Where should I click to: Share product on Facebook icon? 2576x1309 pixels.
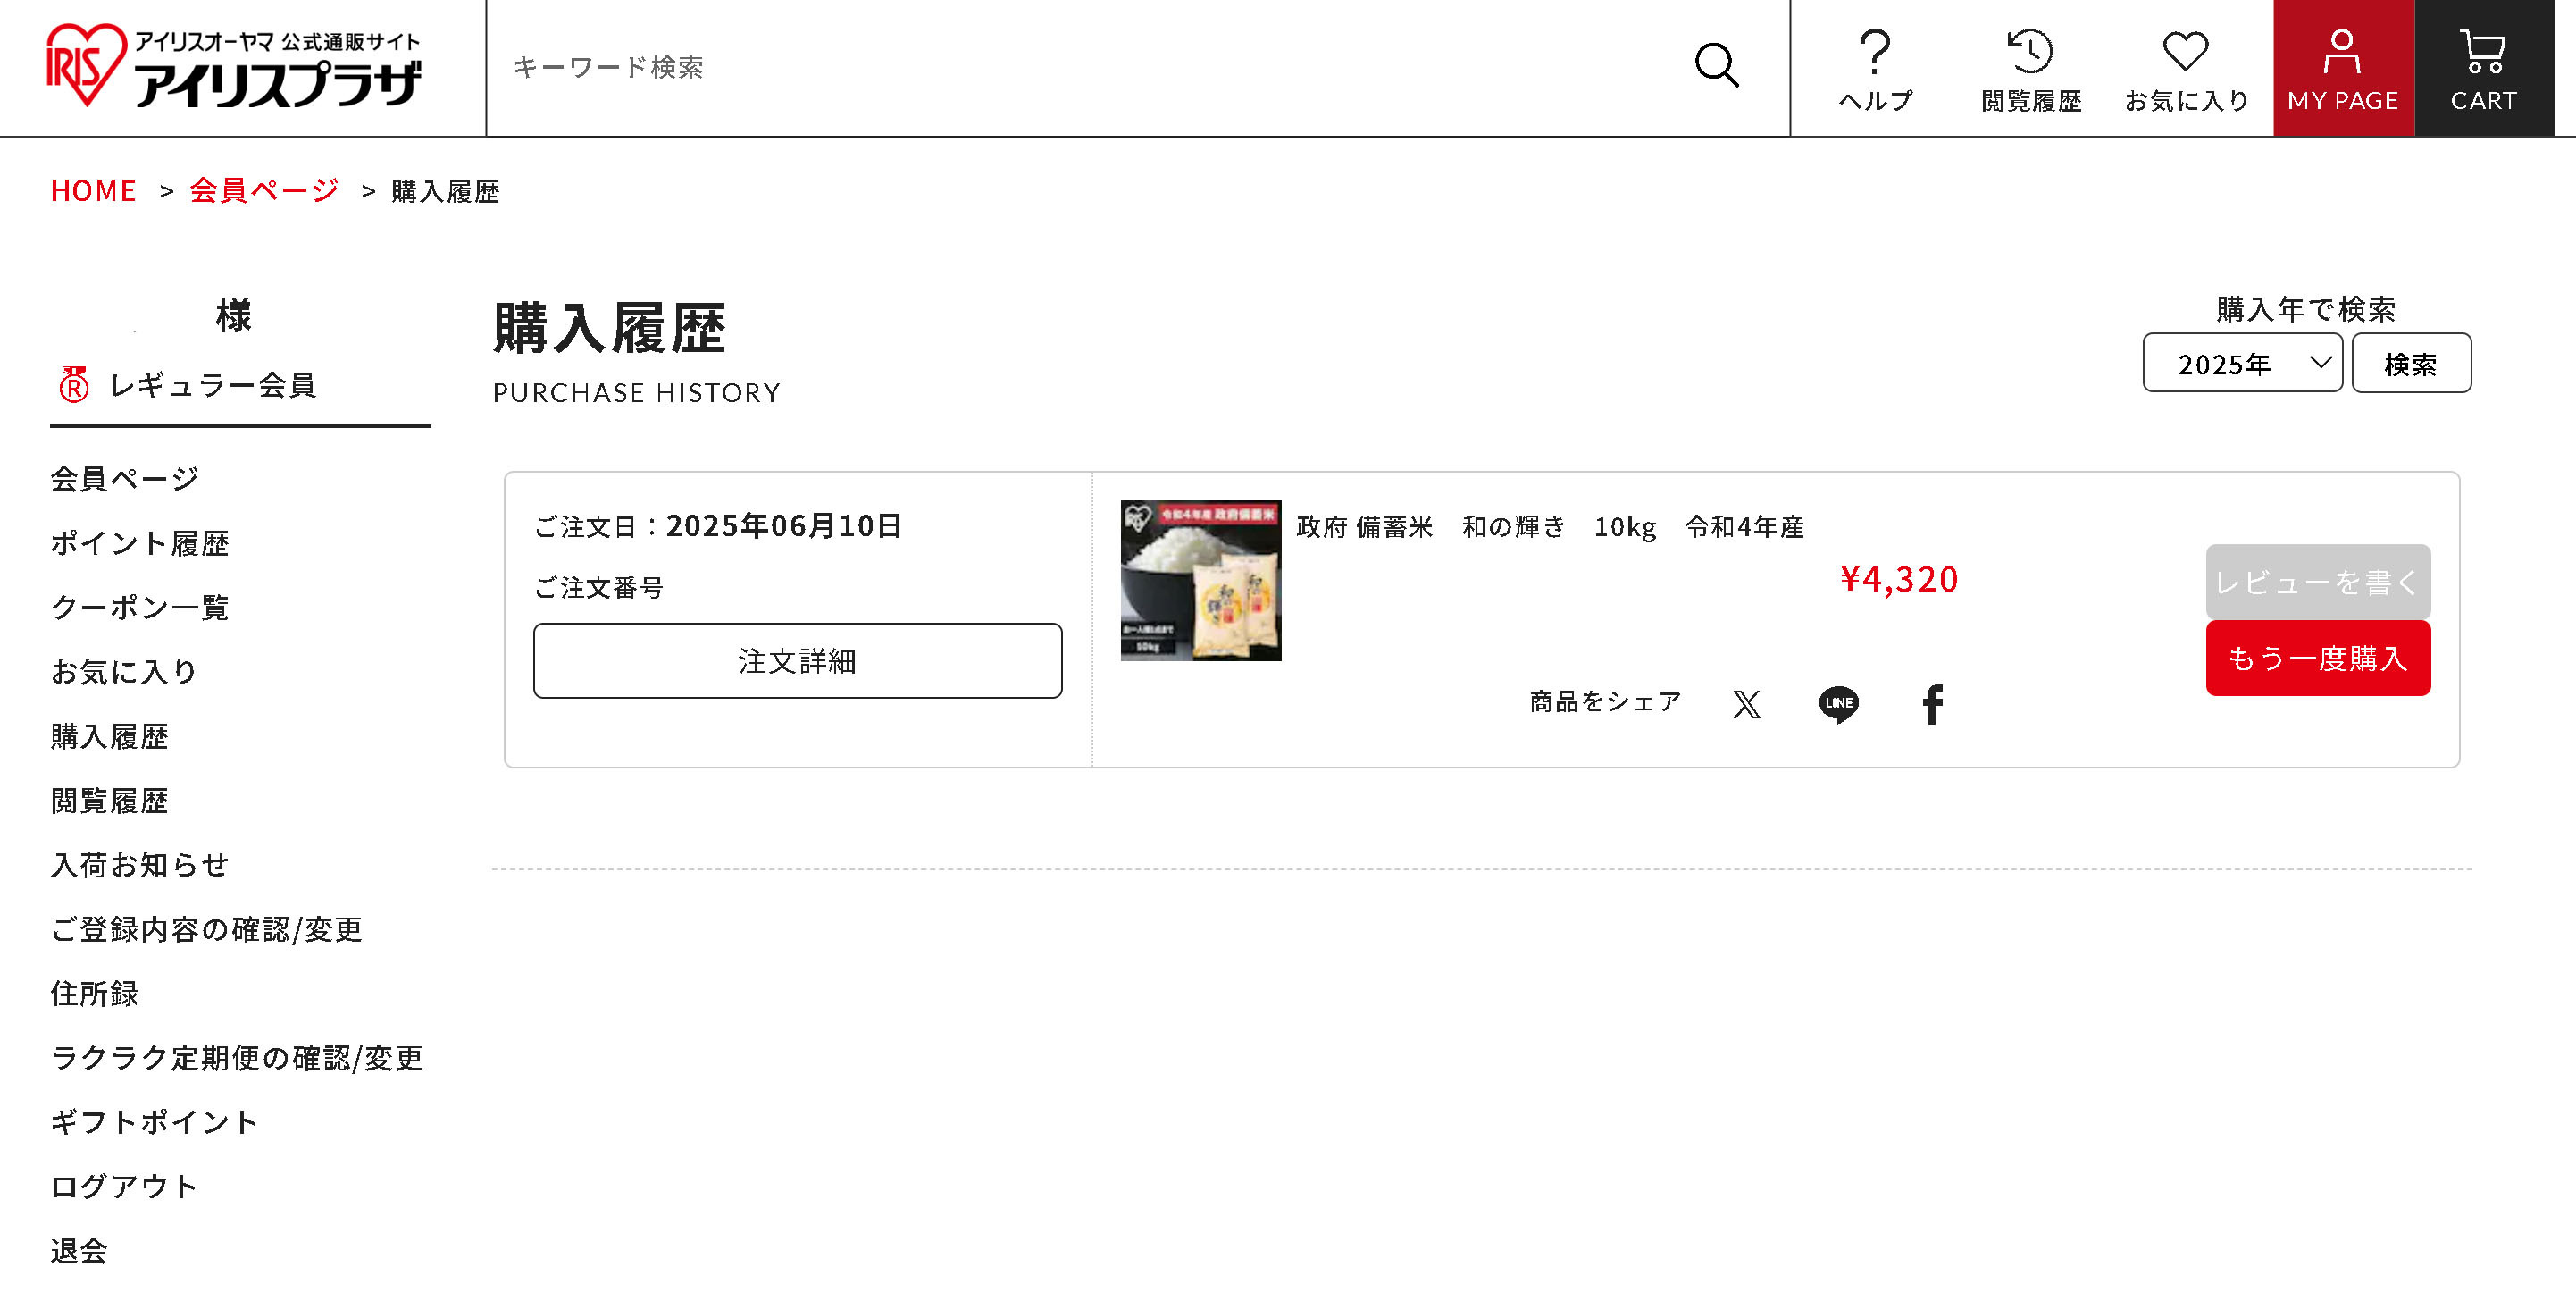(x=1932, y=704)
